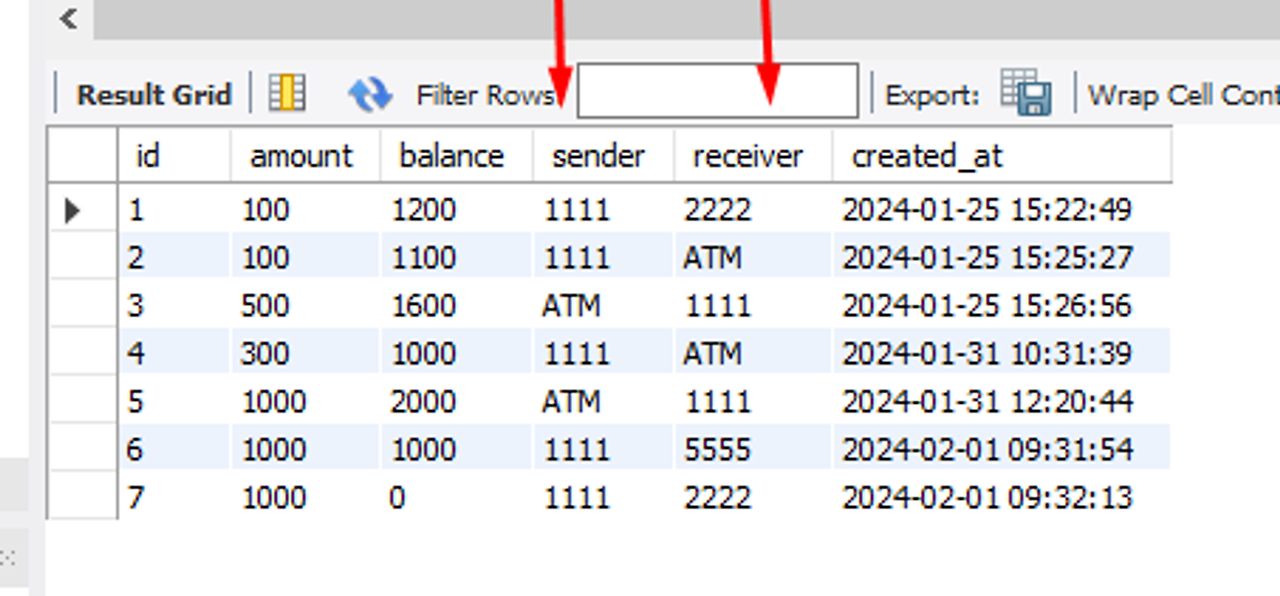Select balance cell showing 2000
This screenshot has width=1280, height=596.
456,402
